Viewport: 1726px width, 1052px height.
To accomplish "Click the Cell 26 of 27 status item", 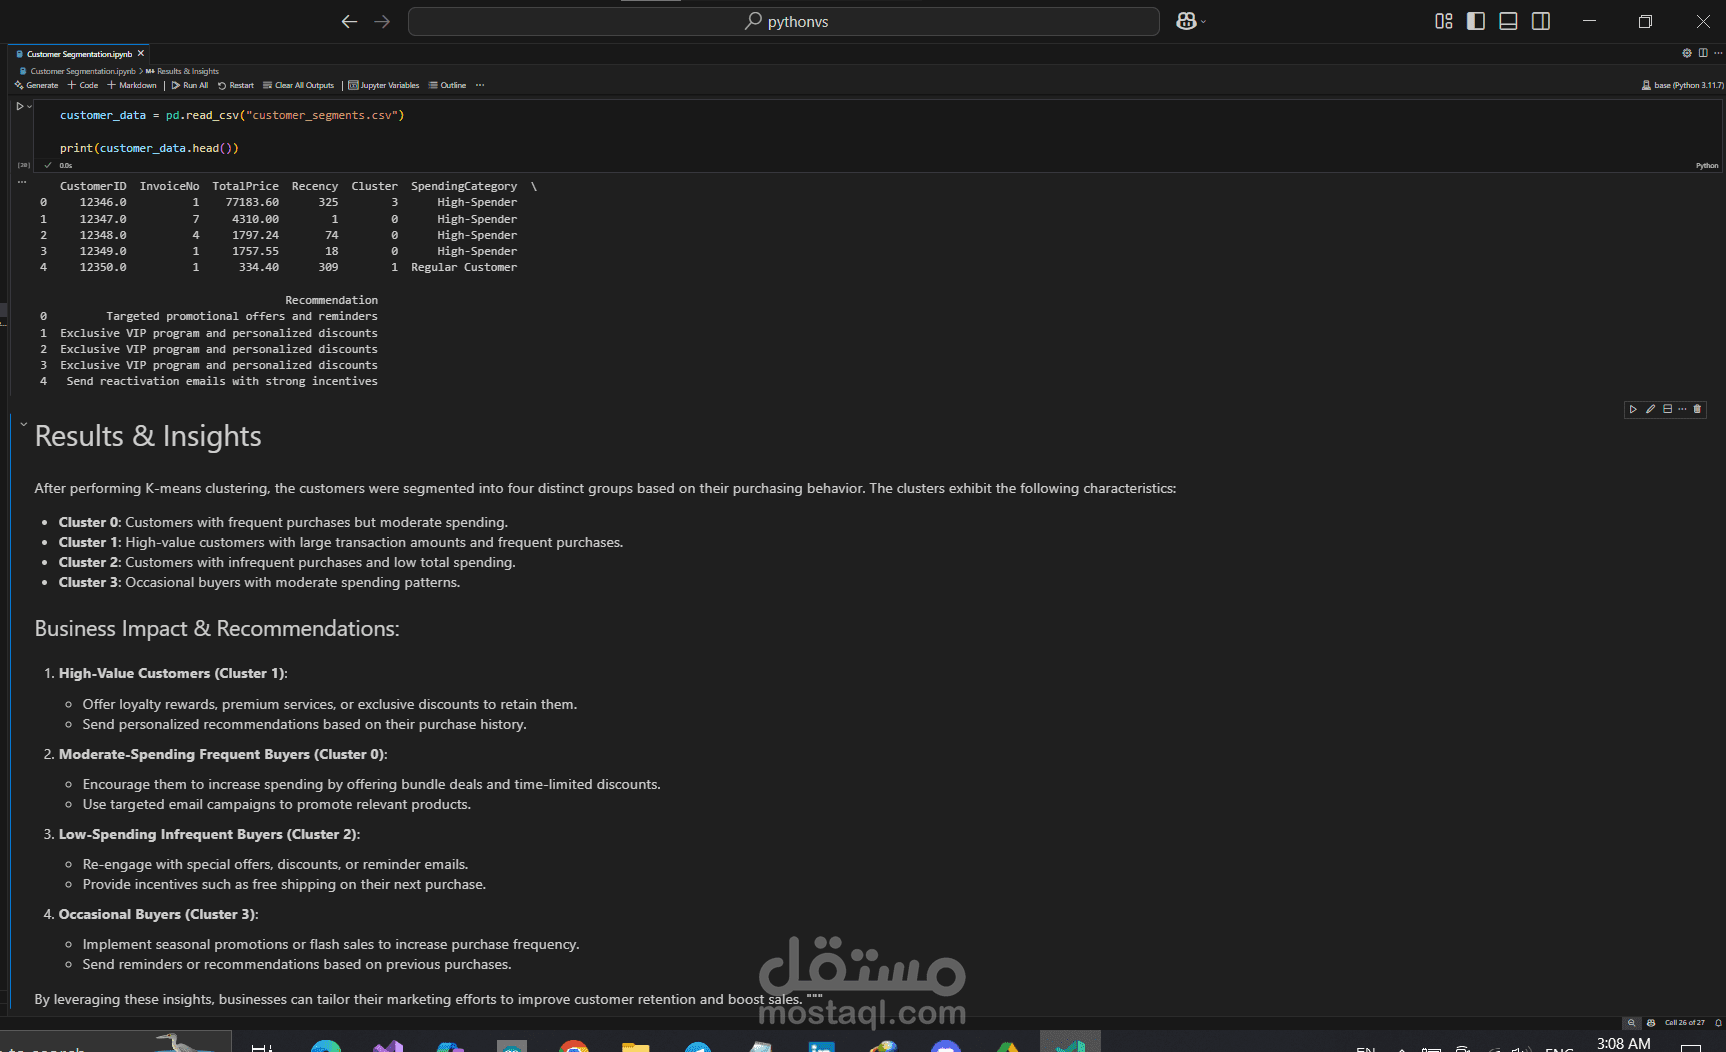I will pyautogui.click(x=1685, y=1023).
